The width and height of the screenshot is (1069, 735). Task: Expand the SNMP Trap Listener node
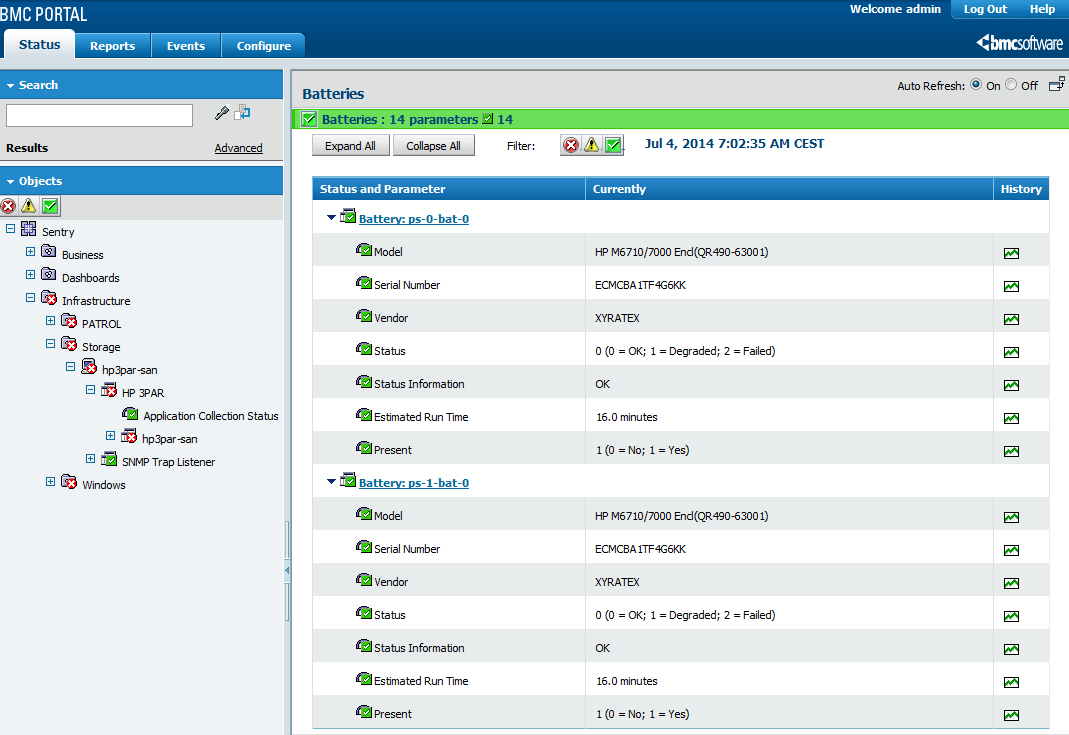click(90, 459)
